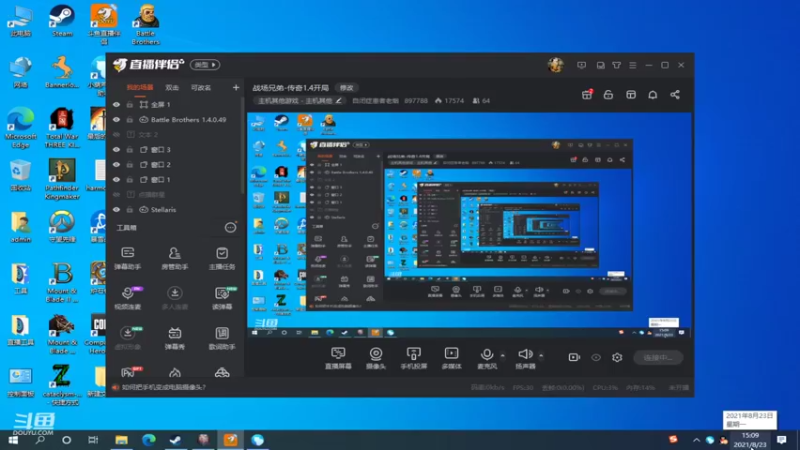Expand toolbox more options ellipsis
The height and width of the screenshot is (450, 800).
coord(231,228)
